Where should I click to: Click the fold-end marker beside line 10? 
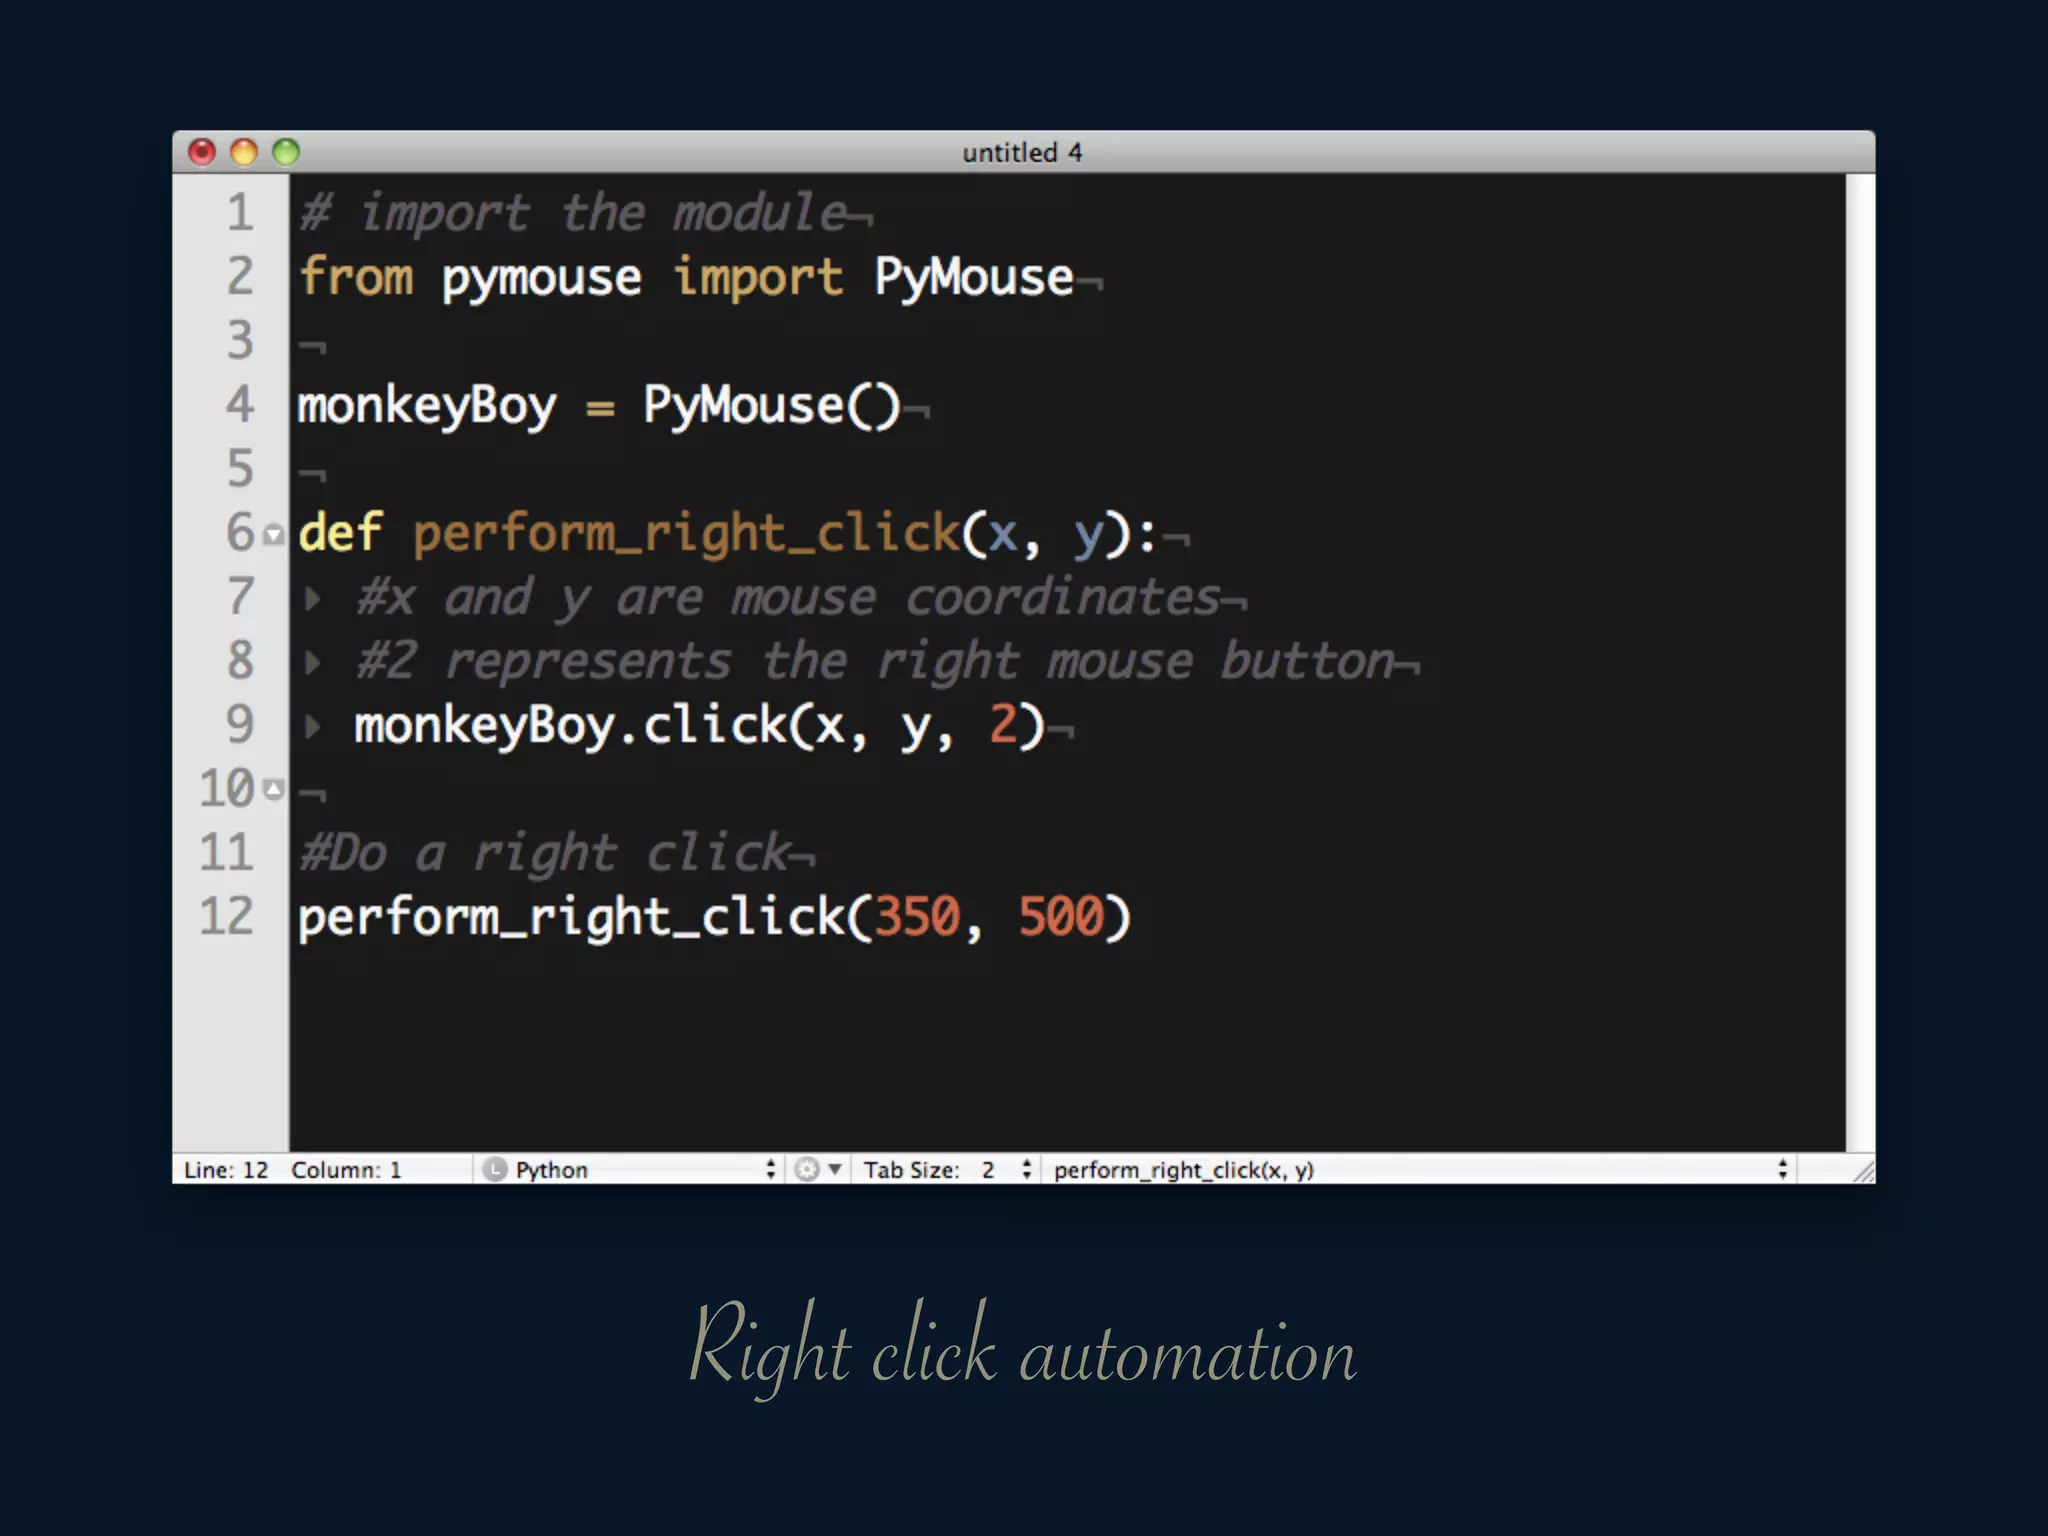click(x=273, y=790)
